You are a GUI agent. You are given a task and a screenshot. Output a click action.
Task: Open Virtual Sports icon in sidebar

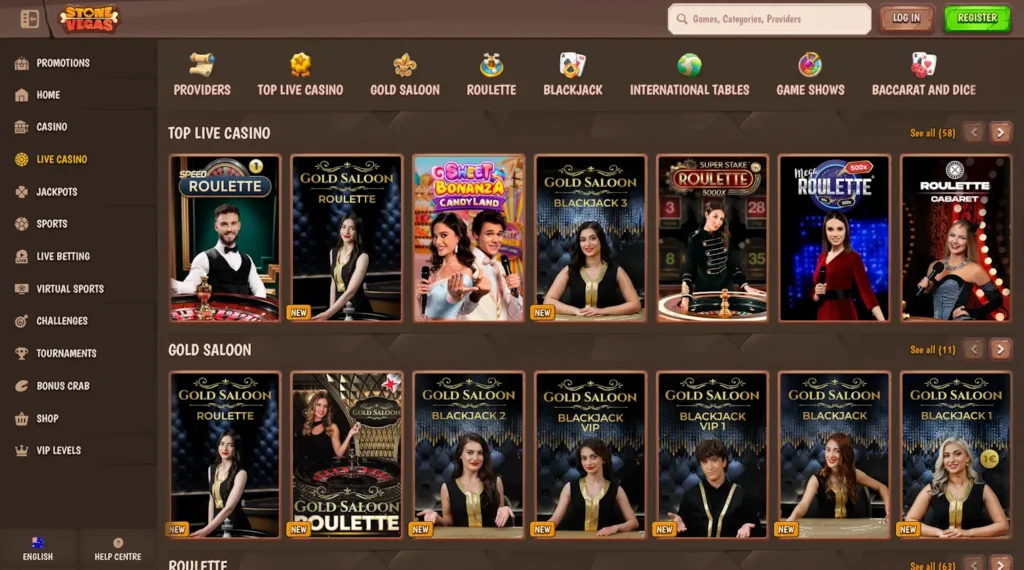tap(22, 289)
